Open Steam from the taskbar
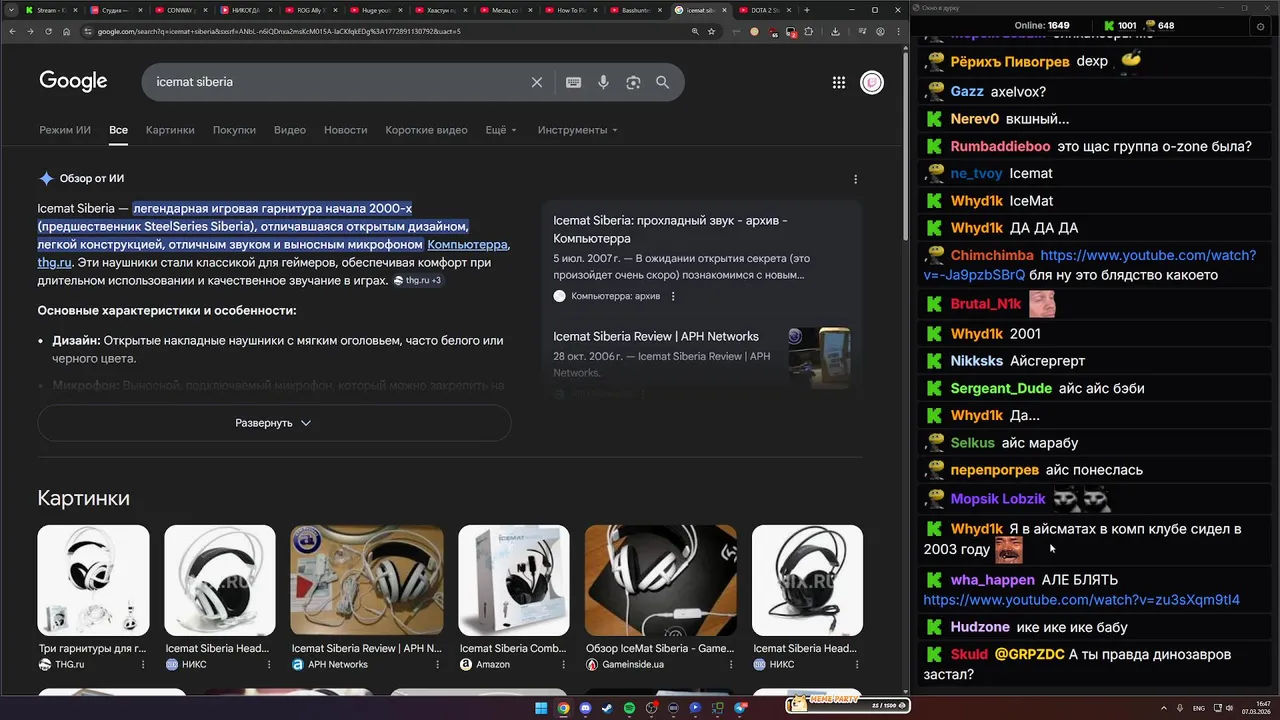This screenshot has width=1280, height=720. (607, 708)
